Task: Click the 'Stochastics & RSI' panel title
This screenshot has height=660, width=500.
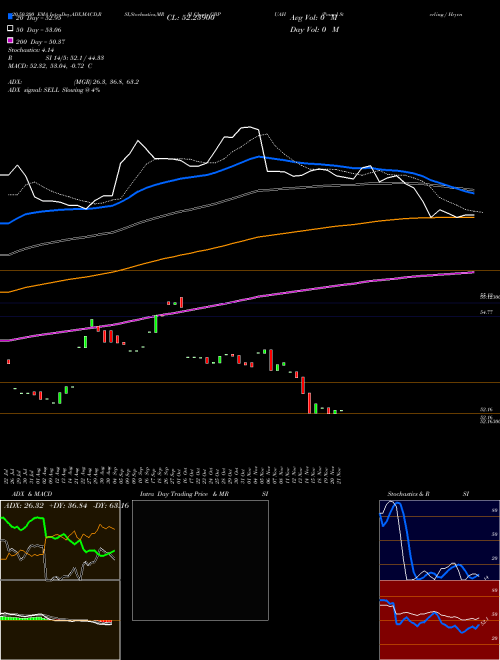Action: pyautogui.click(x=428, y=494)
